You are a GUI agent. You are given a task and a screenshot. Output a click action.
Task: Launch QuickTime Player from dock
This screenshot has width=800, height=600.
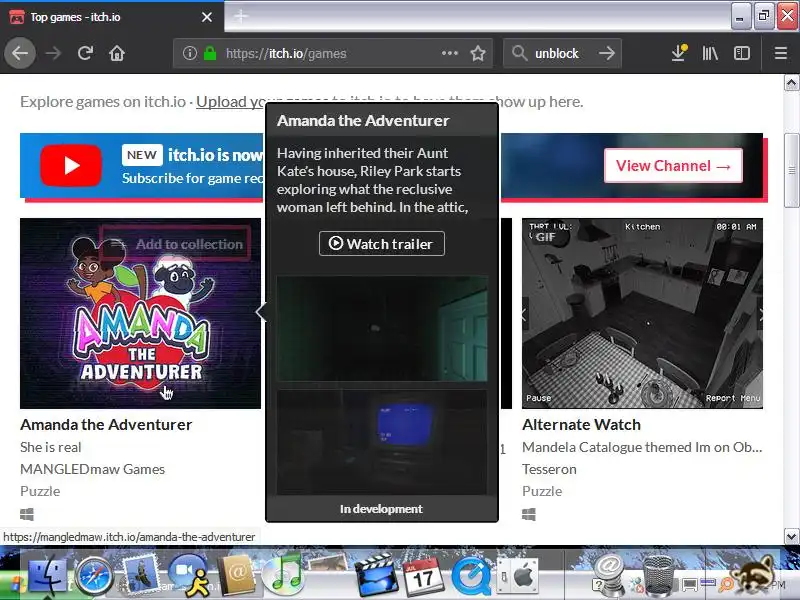pyautogui.click(x=471, y=576)
